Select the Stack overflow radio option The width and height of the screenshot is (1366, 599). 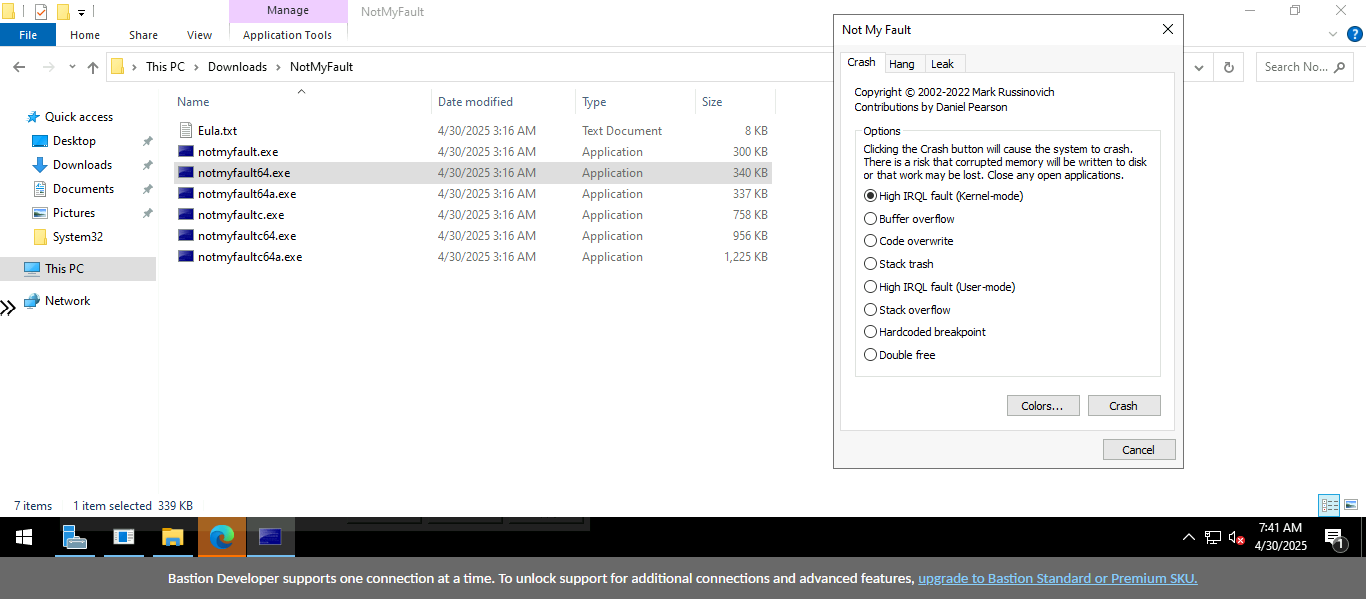[870, 310]
